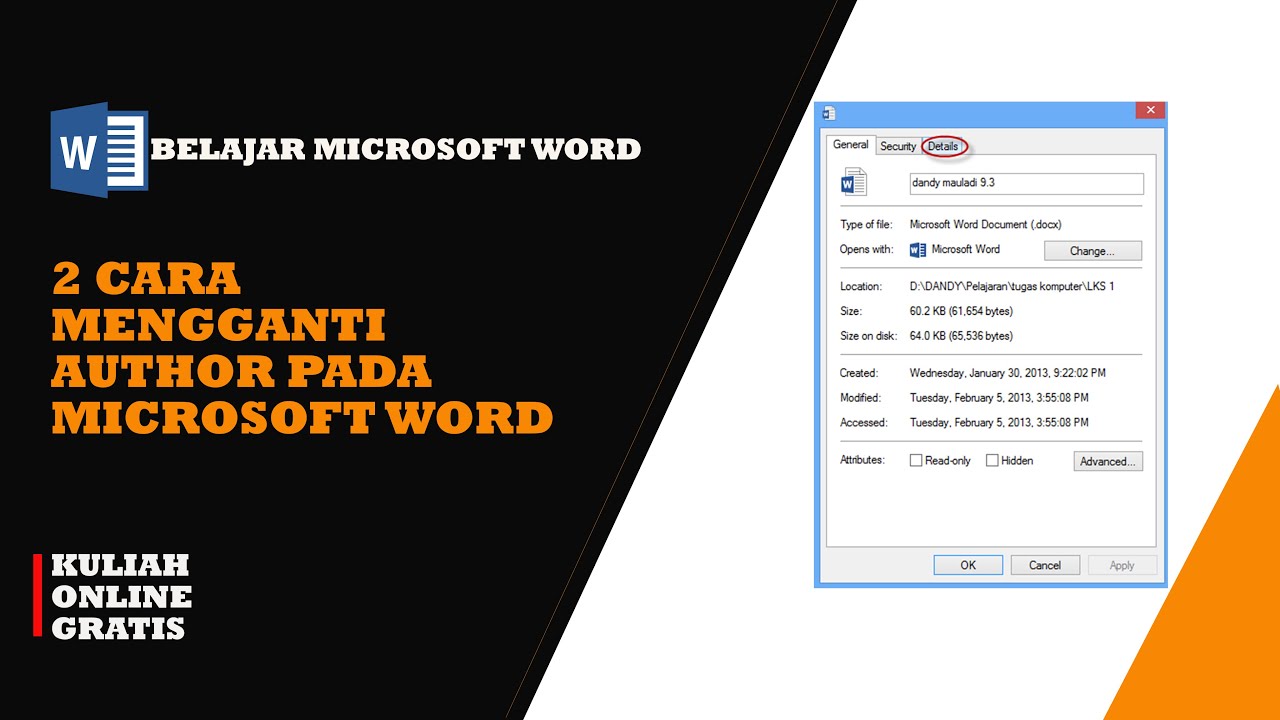Screen dimensions: 1280x720
Task: Click the 'KULIAH ONLINE GRATIS' text
Action: (121, 597)
